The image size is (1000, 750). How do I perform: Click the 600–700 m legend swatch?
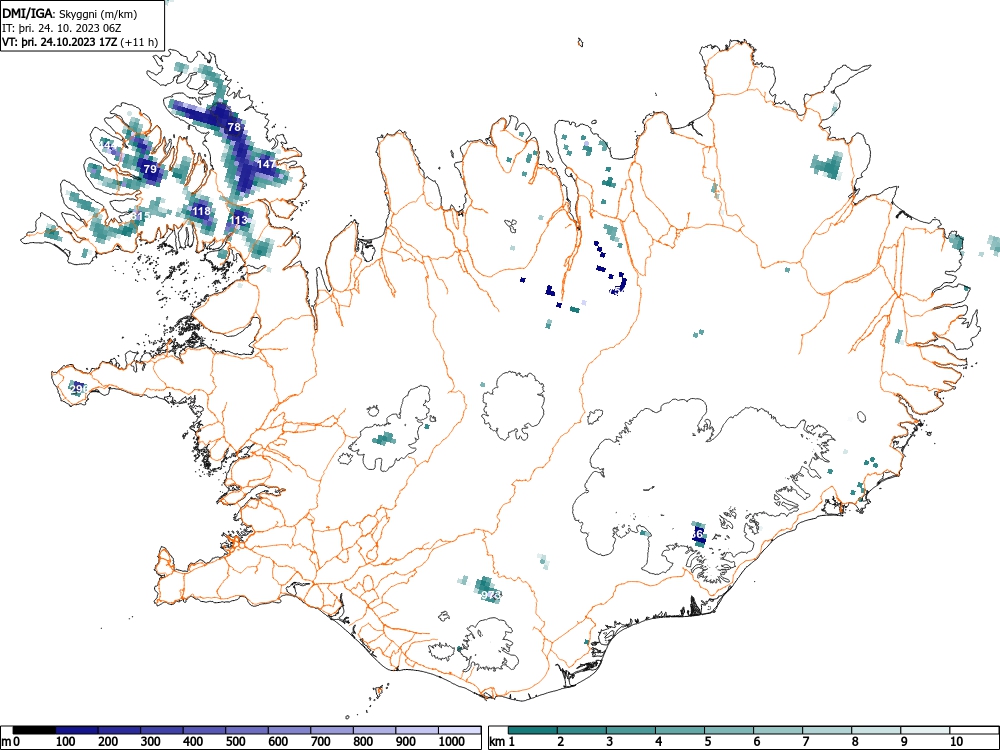tap(290, 730)
